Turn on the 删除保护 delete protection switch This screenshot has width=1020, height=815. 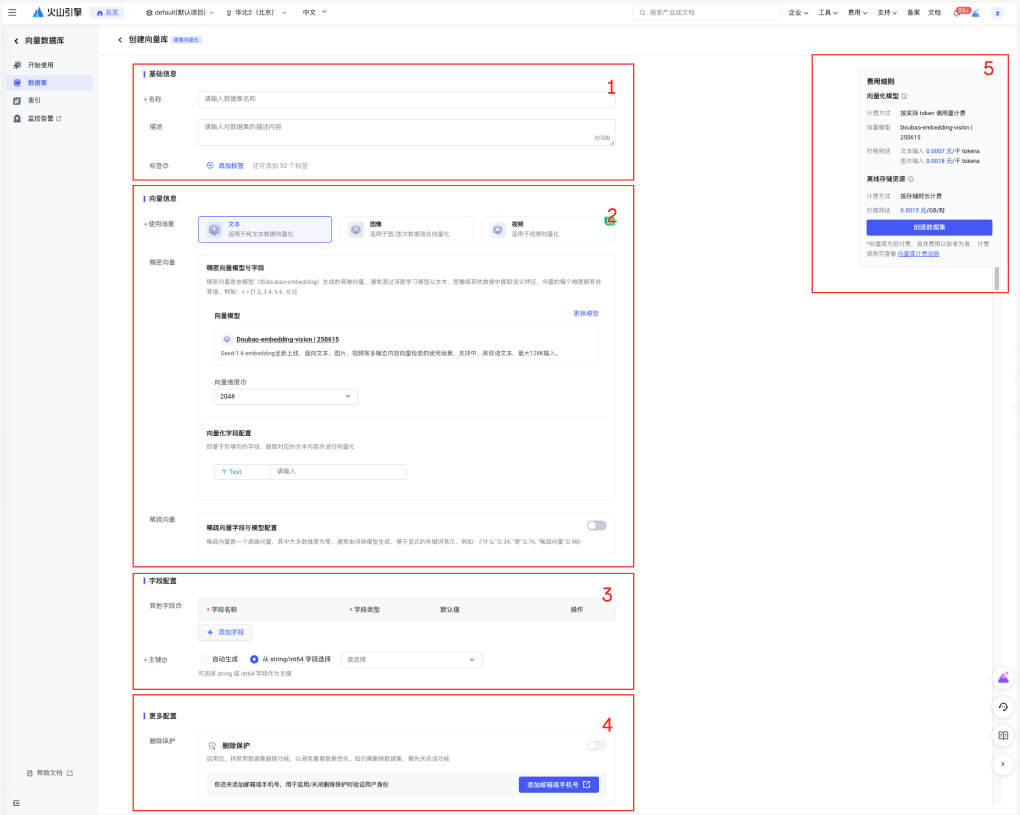[596, 745]
